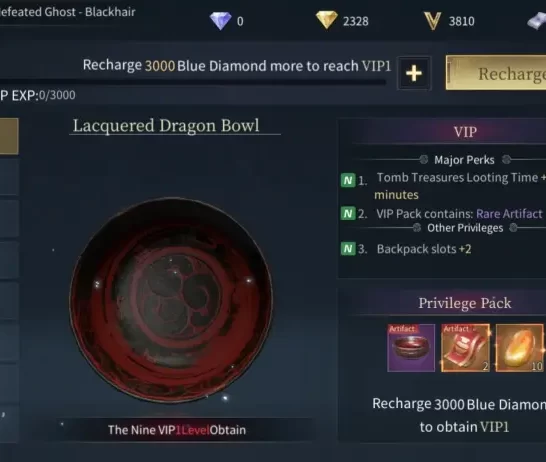Click the yellow diamond currency icon
The width and height of the screenshot is (546, 462).
(x=326, y=20)
